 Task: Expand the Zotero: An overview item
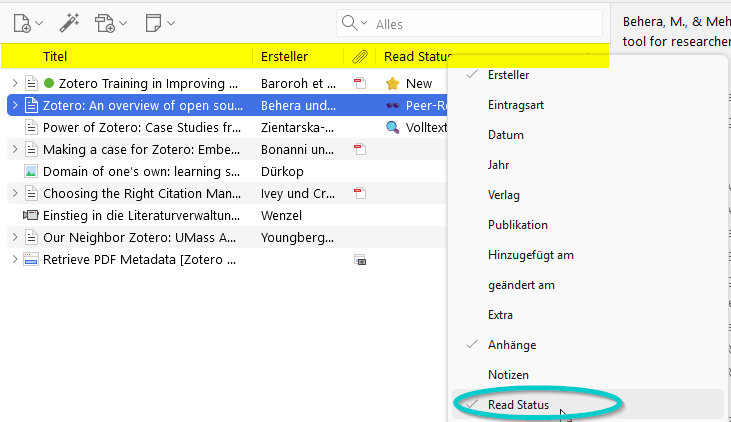point(15,105)
